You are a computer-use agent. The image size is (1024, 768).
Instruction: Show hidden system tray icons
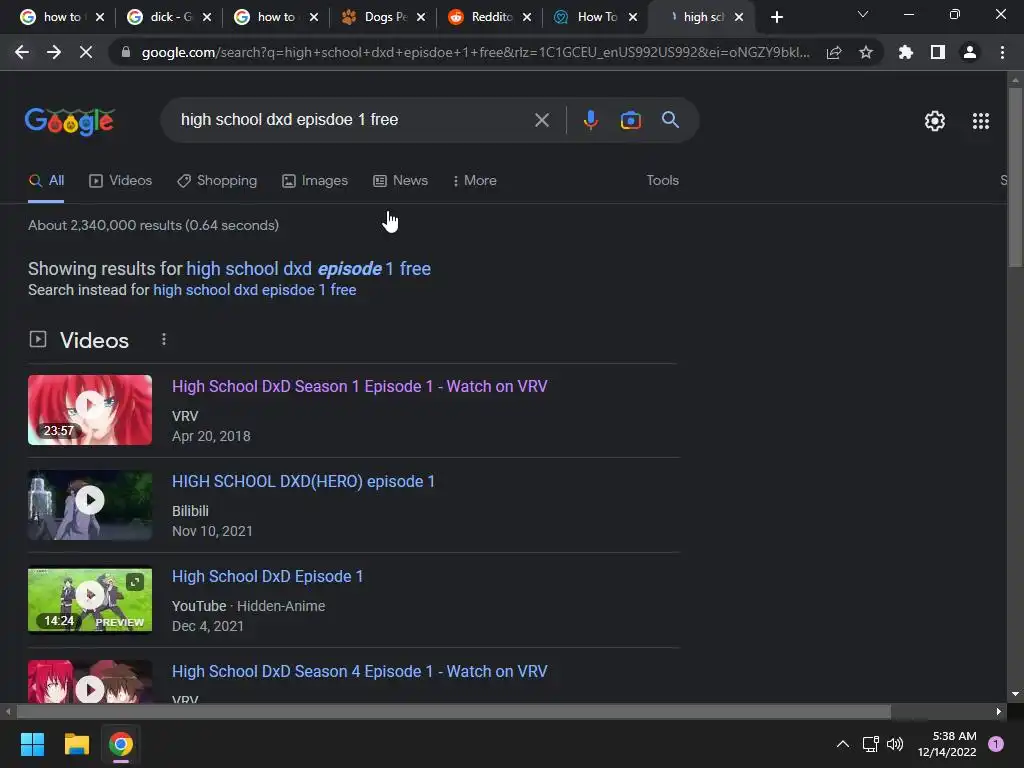[x=842, y=744]
